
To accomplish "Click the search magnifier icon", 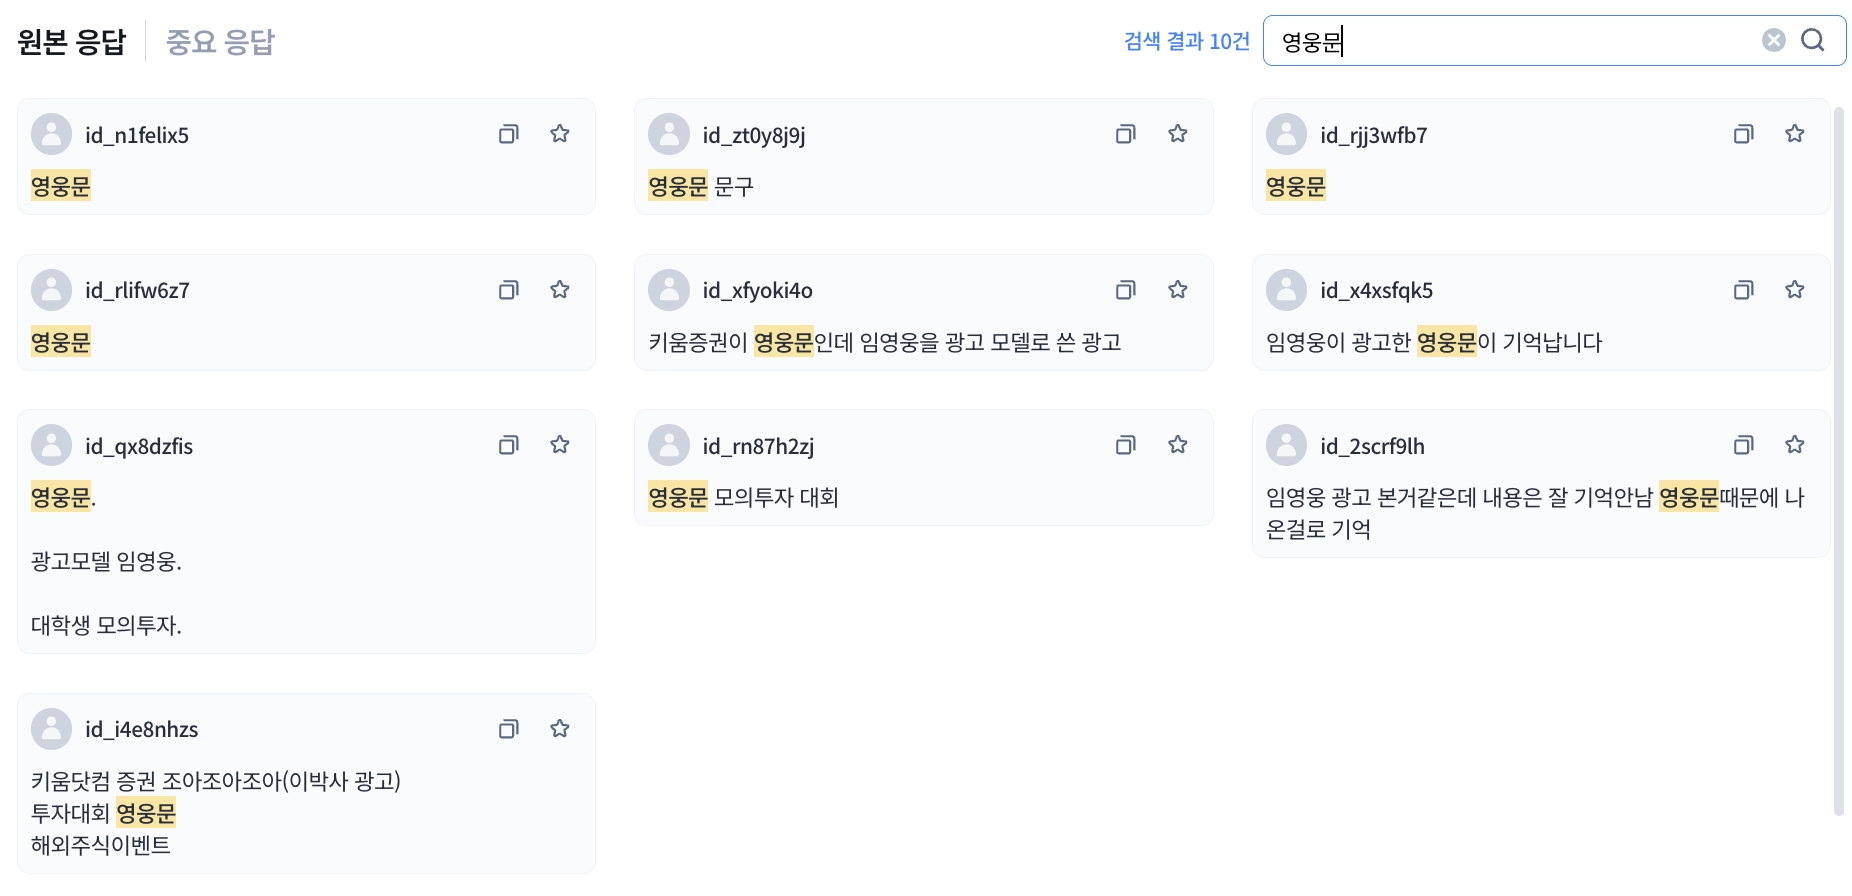I will coord(1812,40).
